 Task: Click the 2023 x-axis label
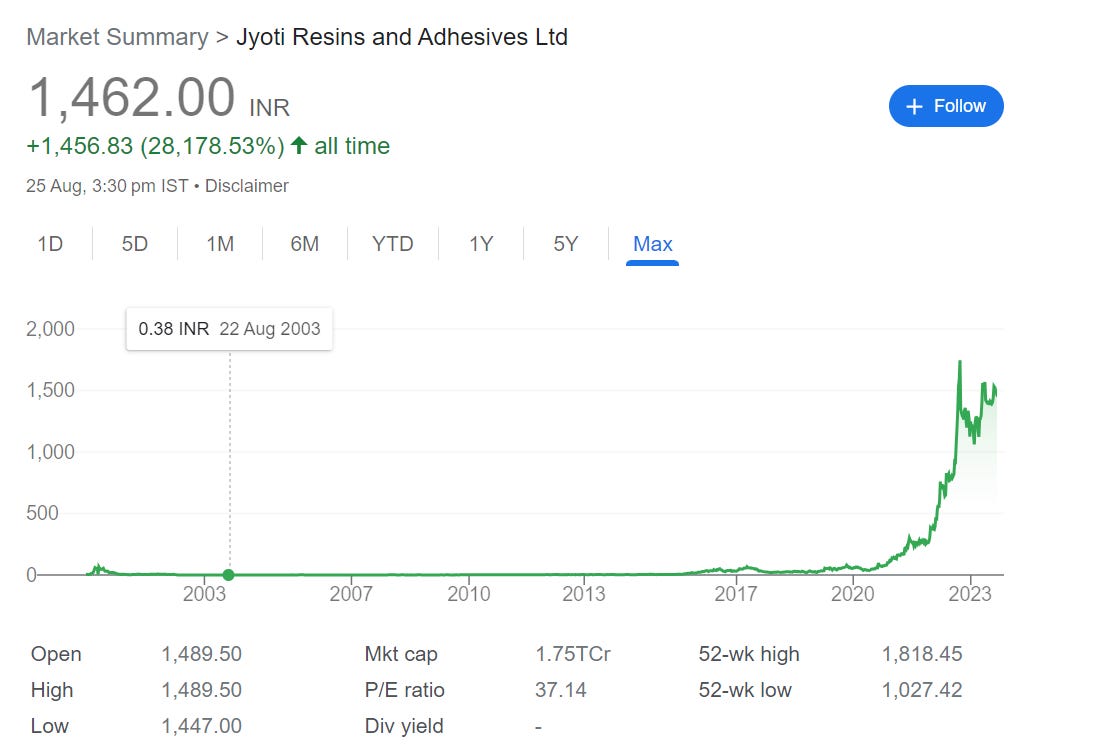(970, 594)
